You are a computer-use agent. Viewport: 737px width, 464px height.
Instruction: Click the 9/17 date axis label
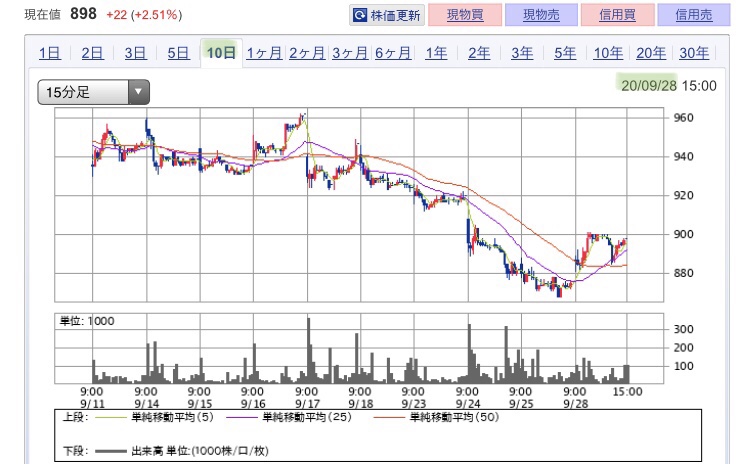pos(307,404)
